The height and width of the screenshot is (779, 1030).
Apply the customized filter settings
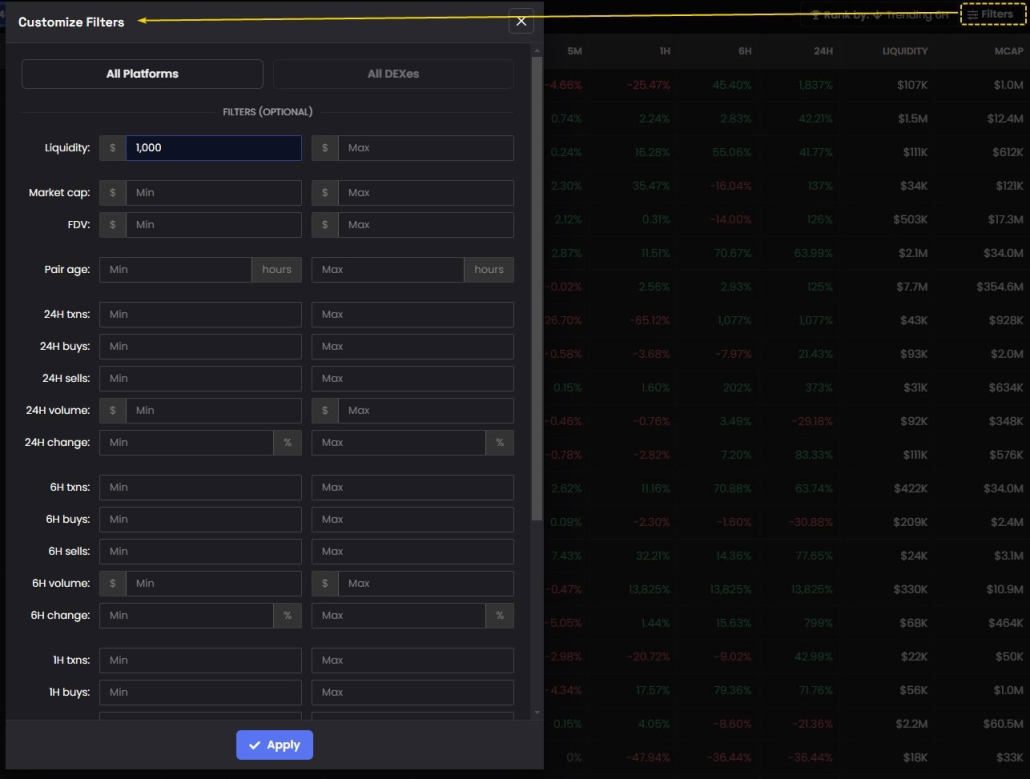pyautogui.click(x=274, y=744)
